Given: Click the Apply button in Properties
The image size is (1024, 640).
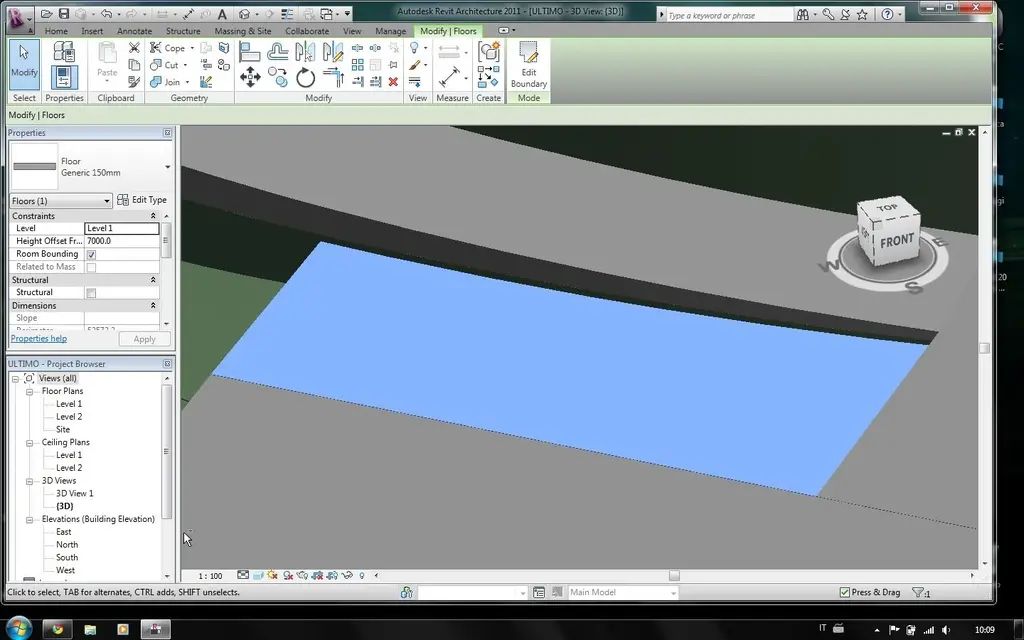Looking at the screenshot, I should 144,339.
